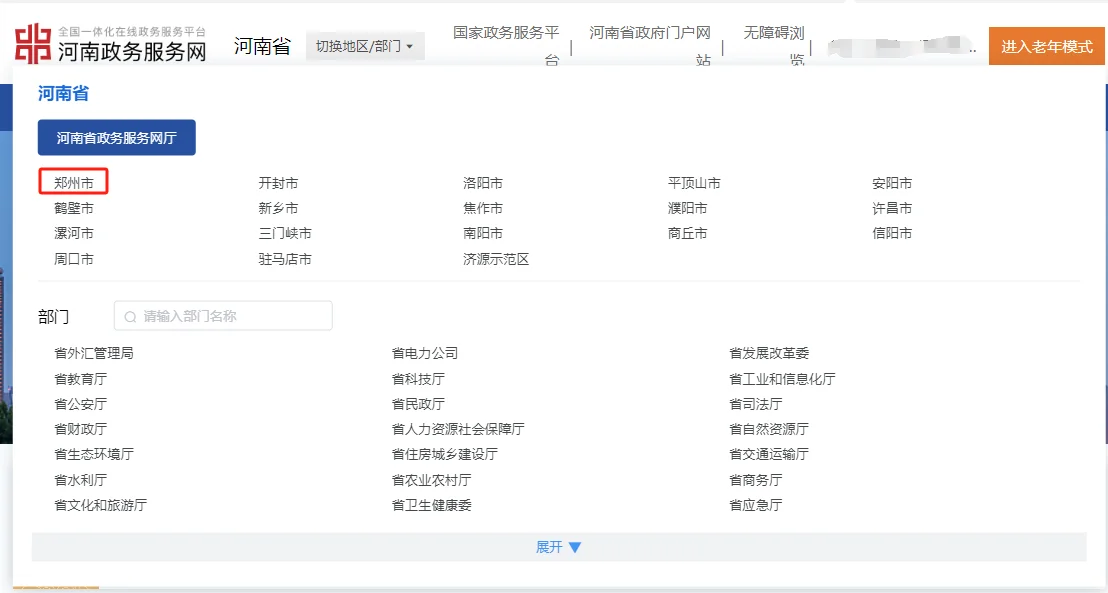Click the 河南省 label beside the logo
The width and height of the screenshot is (1108, 593).
point(262,47)
